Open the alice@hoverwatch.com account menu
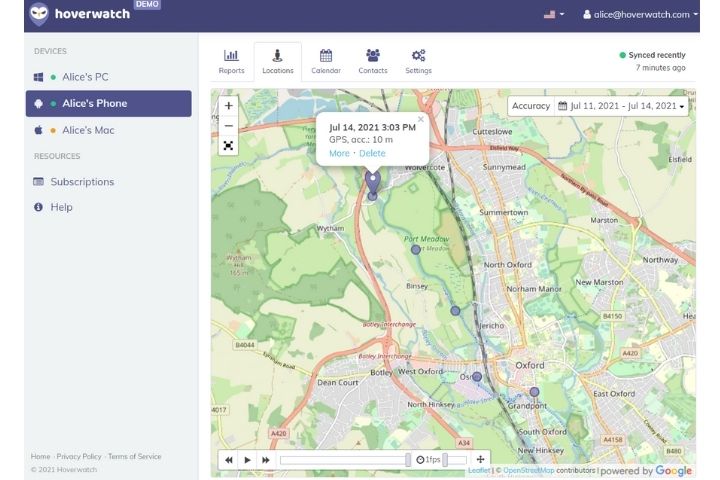 [641, 15]
